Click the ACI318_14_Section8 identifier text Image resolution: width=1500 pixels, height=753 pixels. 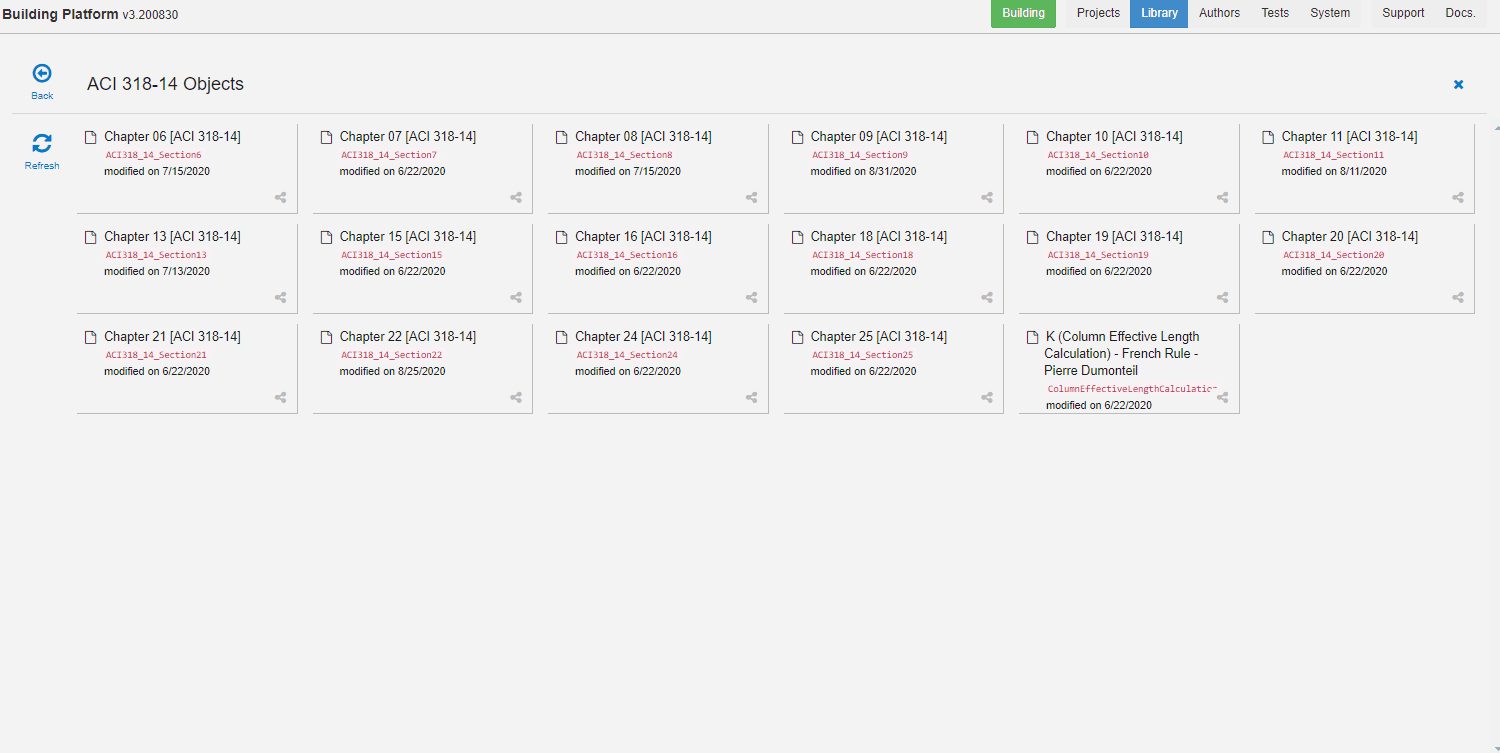pos(624,155)
